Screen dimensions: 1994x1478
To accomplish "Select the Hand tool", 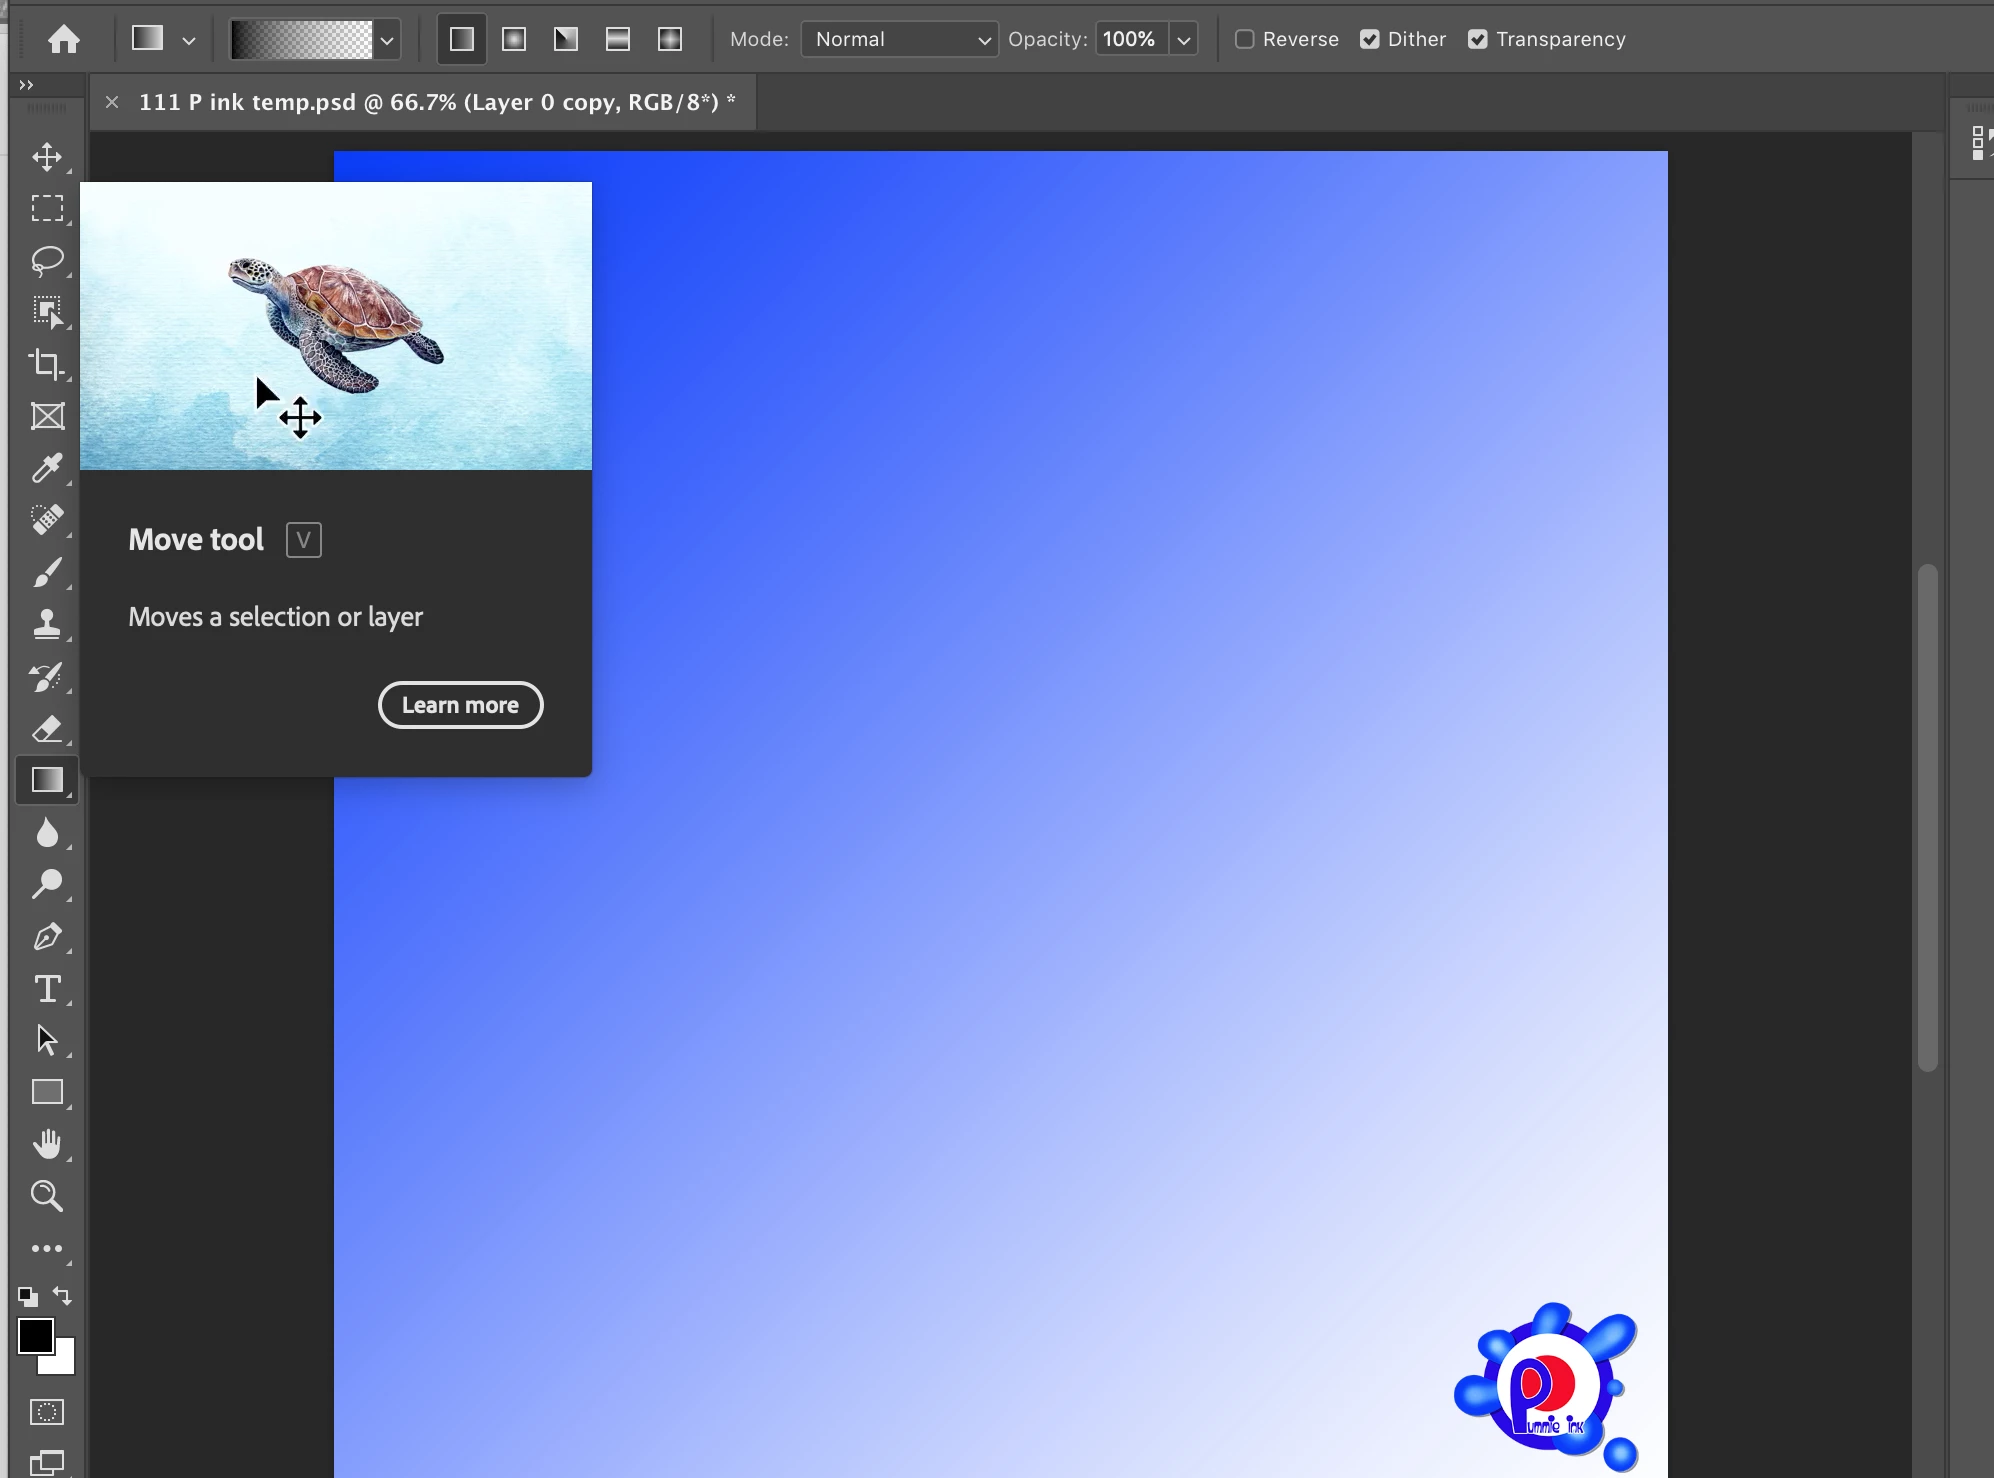I will (x=47, y=1144).
